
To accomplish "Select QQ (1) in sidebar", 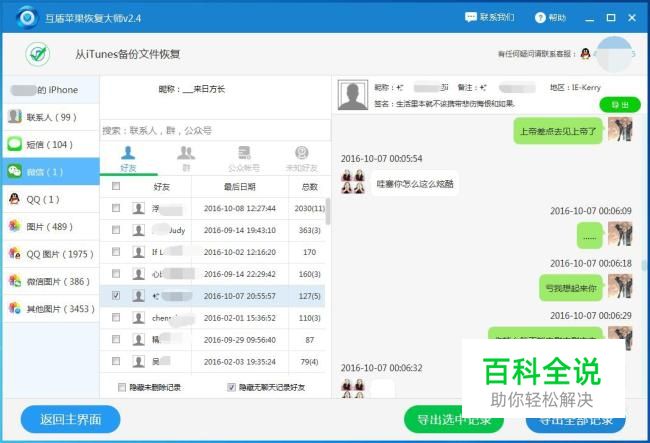I will pyautogui.click(x=51, y=199).
